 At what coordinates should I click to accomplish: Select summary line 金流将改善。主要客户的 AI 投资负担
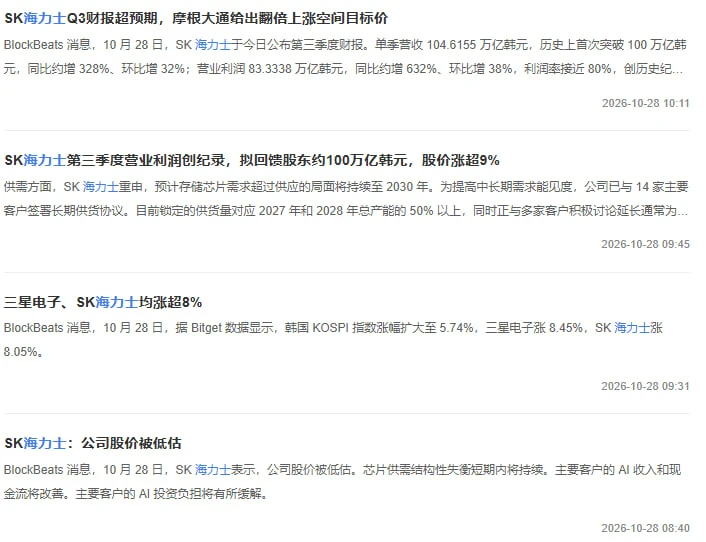coord(137,493)
